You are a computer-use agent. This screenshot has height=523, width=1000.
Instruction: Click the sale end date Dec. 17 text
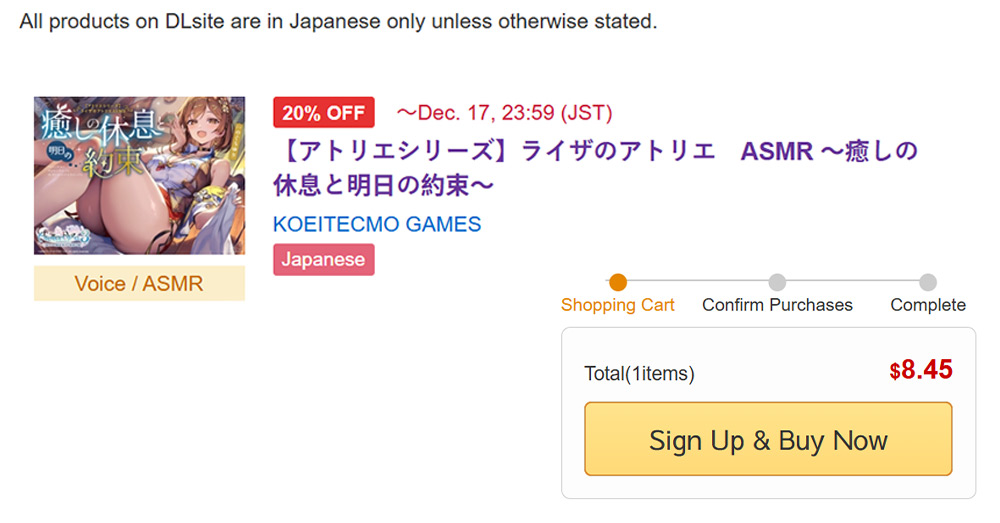(504, 113)
